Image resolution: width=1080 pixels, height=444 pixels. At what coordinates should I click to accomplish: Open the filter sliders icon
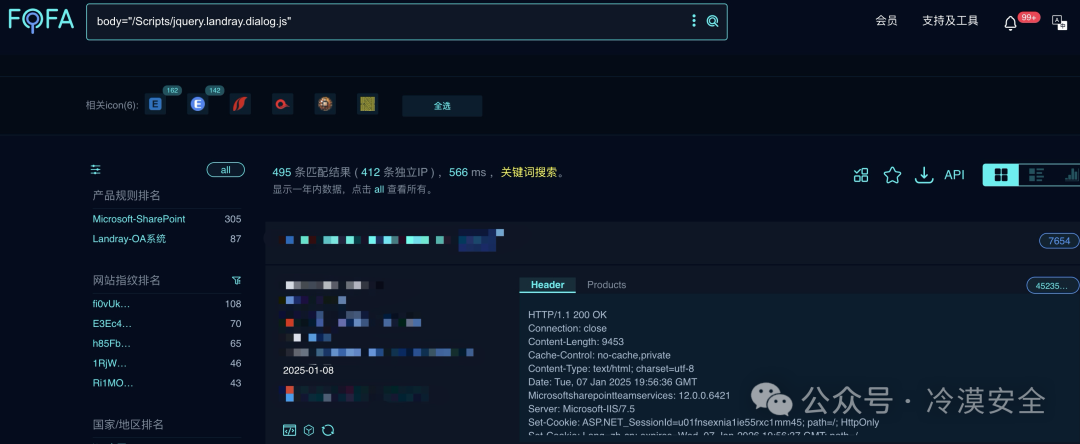96,169
